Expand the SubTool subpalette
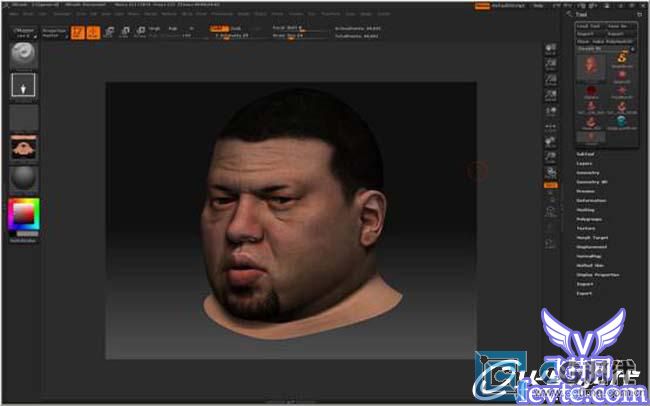Image resolution: width=650 pixels, height=406 pixels. point(585,154)
